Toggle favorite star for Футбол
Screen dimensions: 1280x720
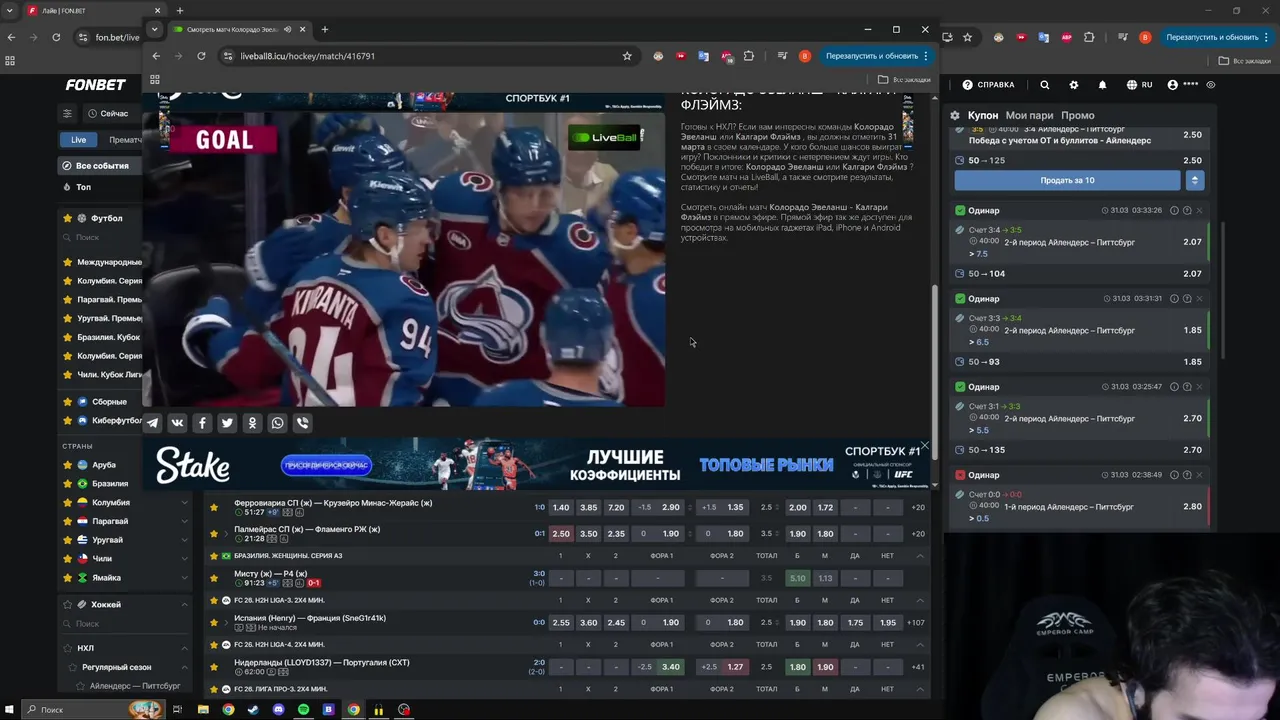[68, 218]
